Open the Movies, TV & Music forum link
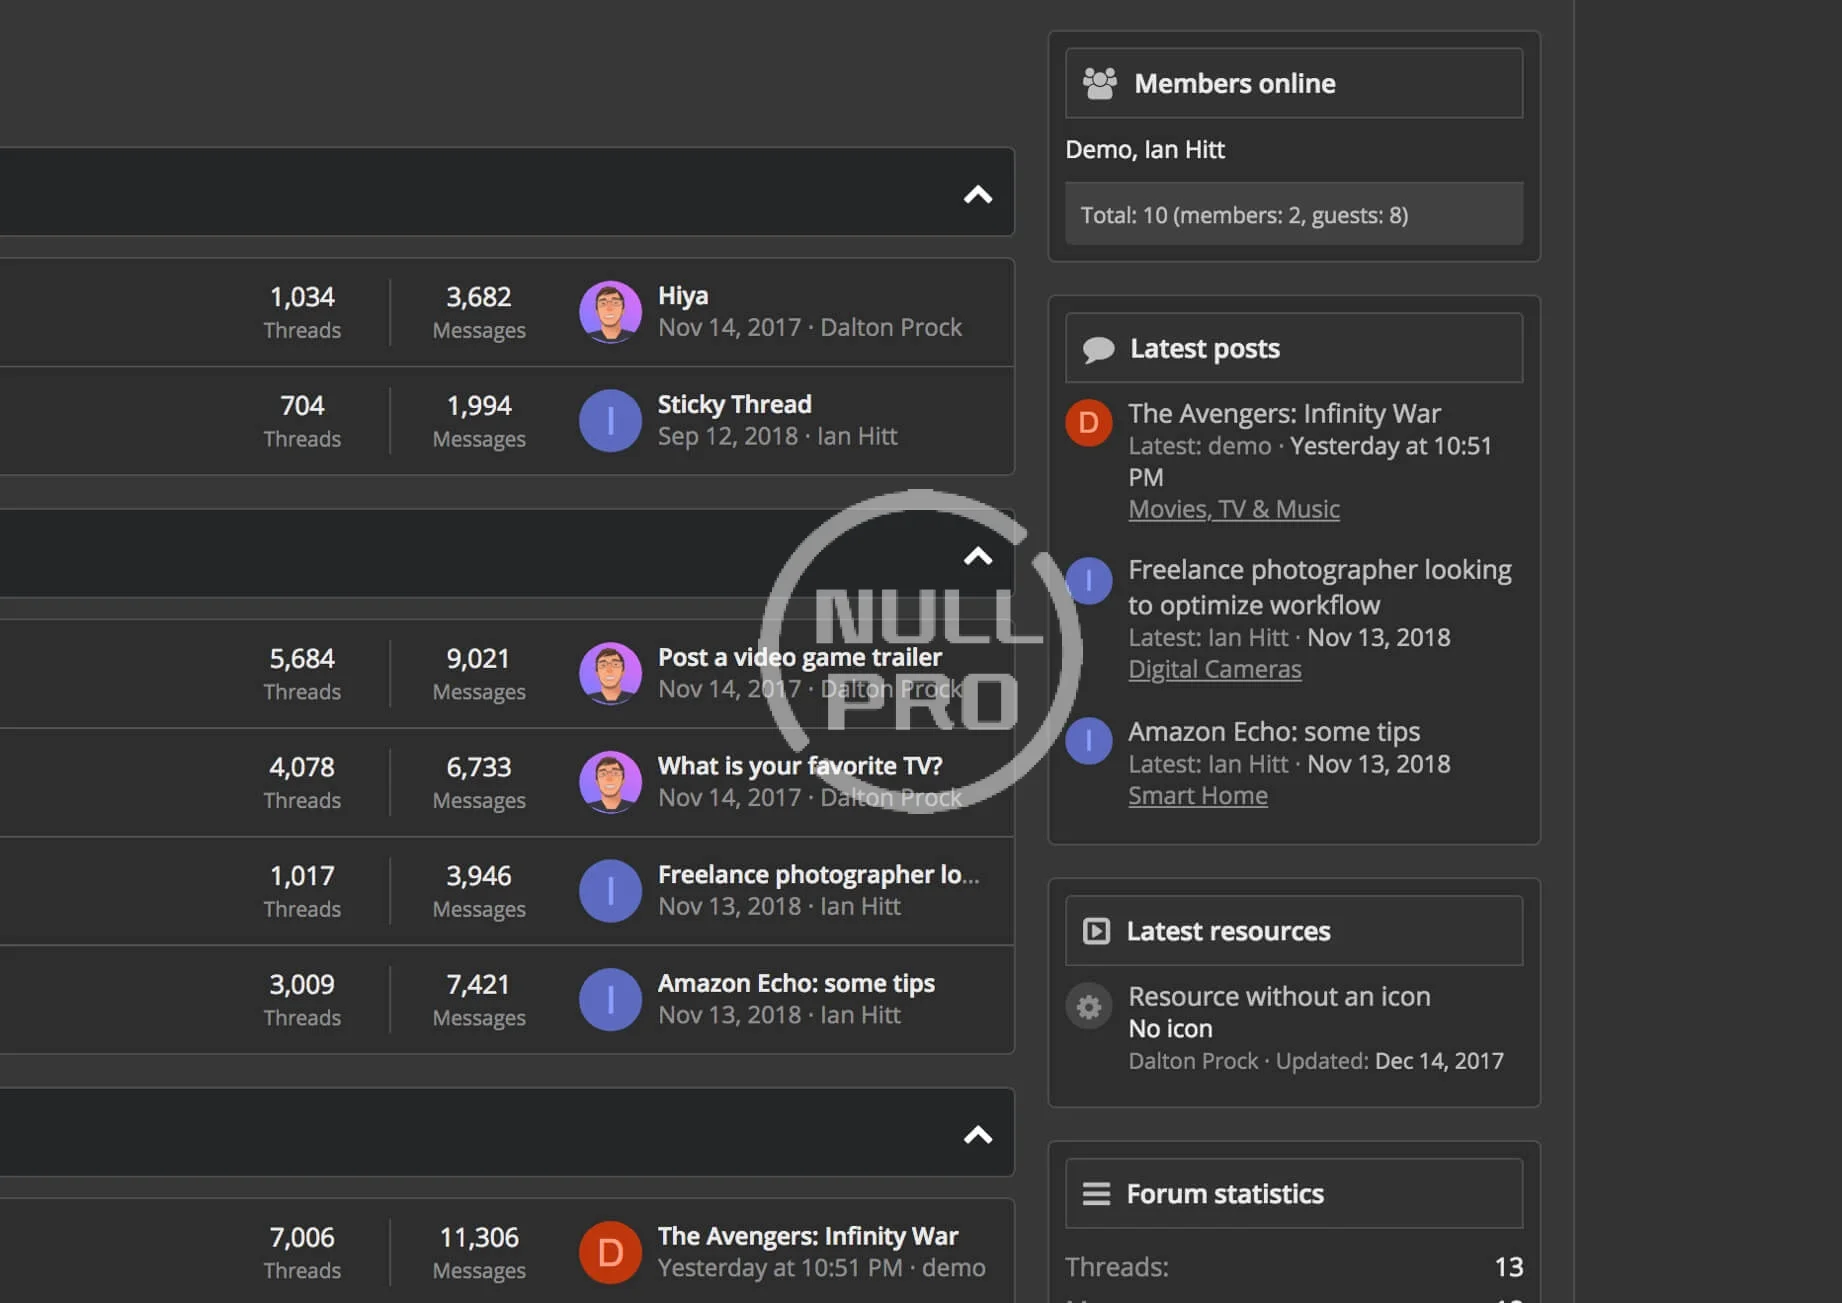The image size is (1842, 1303). pyautogui.click(x=1233, y=509)
